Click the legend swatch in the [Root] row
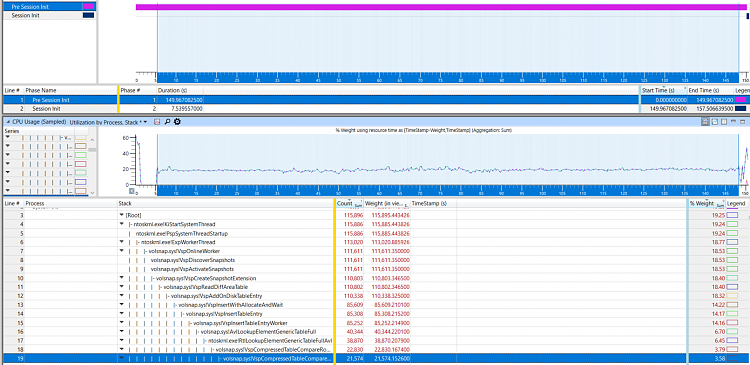750x365 pixels. tap(733, 216)
